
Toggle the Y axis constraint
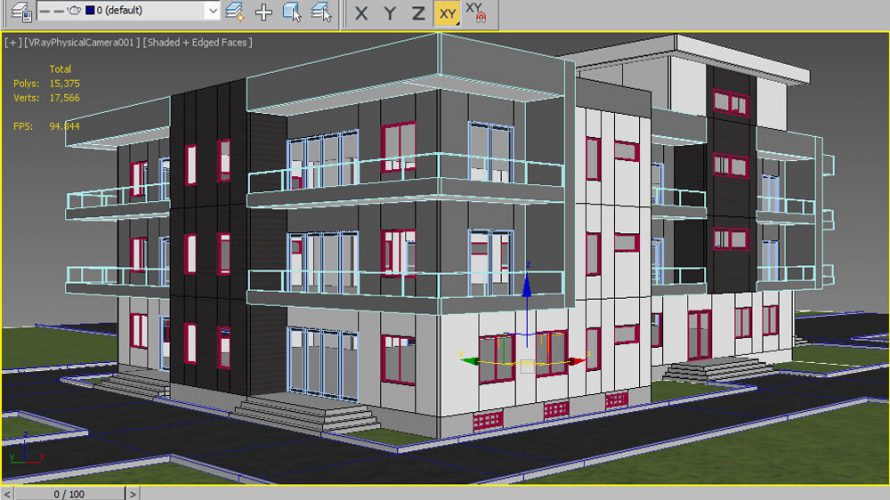(390, 13)
